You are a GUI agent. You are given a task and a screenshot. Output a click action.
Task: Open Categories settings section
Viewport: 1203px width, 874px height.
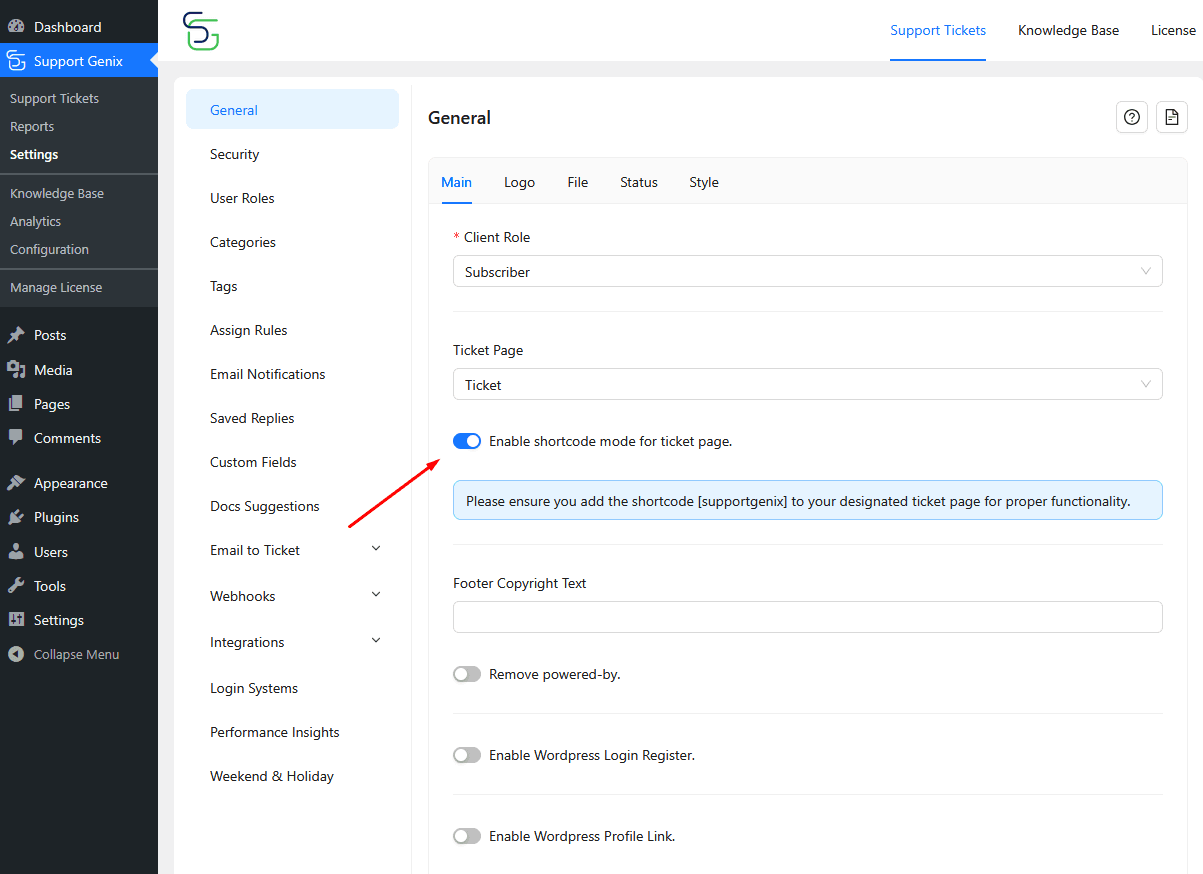pyautogui.click(x=292, y=242)
